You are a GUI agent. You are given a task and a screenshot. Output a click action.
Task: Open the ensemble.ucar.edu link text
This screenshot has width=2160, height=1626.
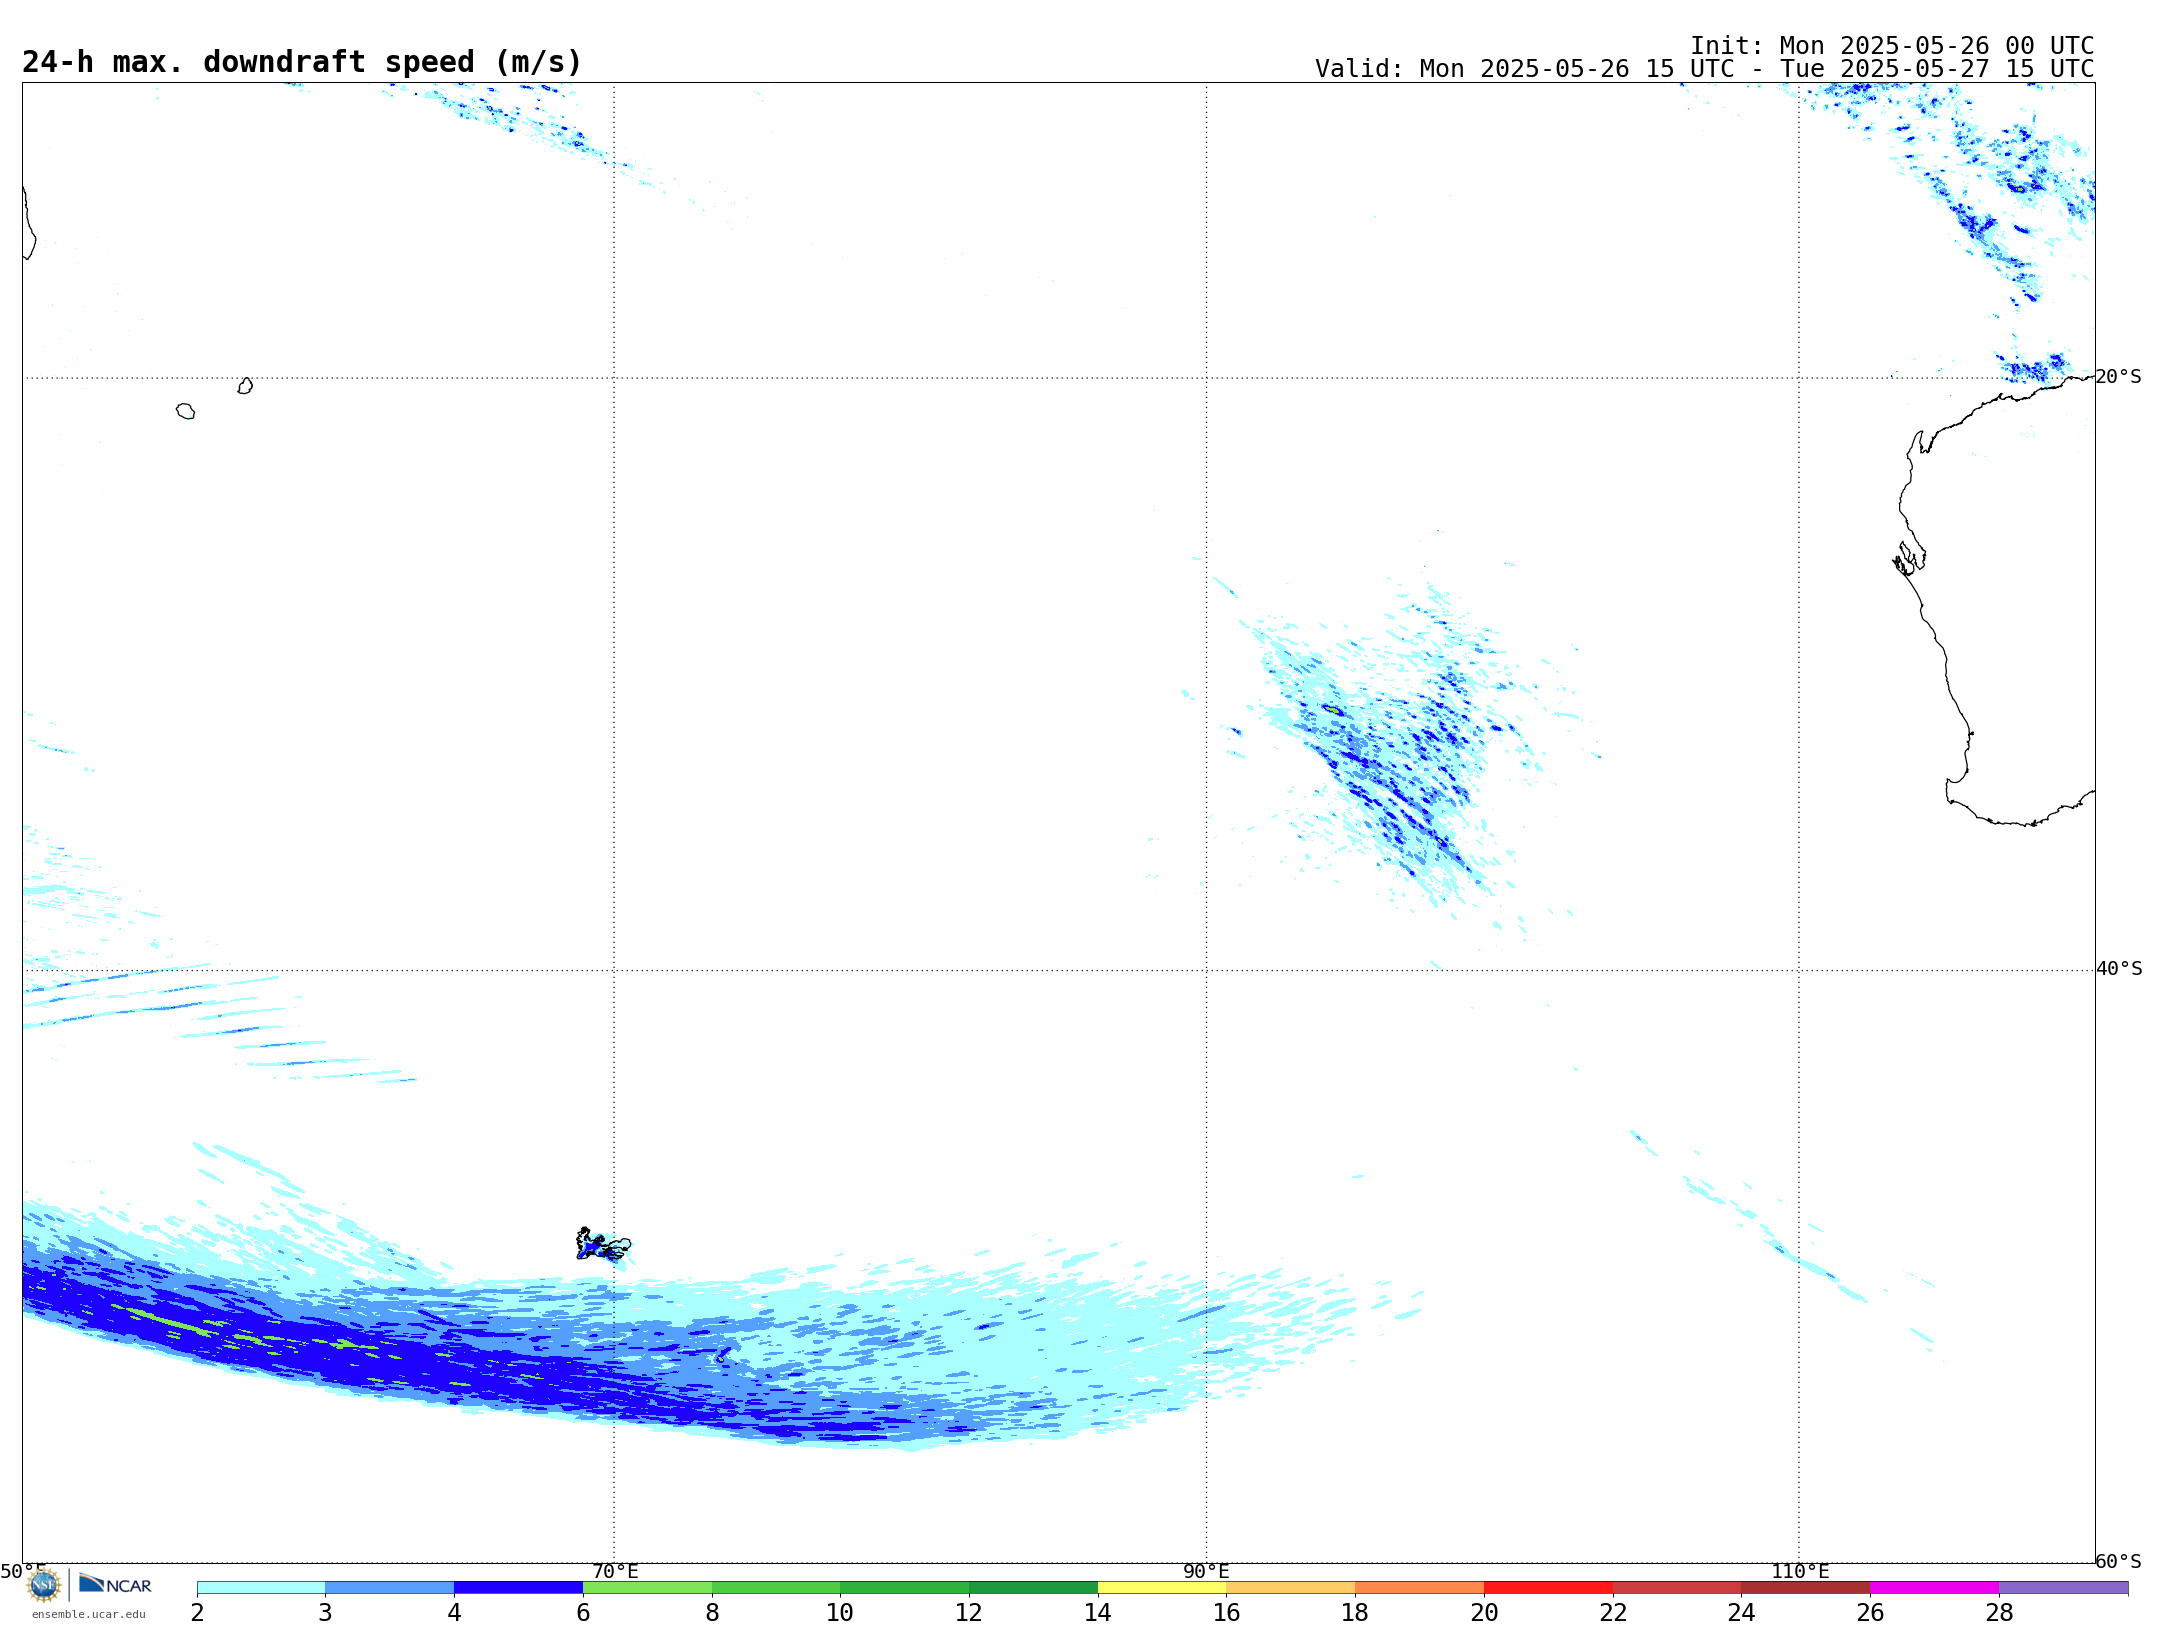tap(89, 1614)
